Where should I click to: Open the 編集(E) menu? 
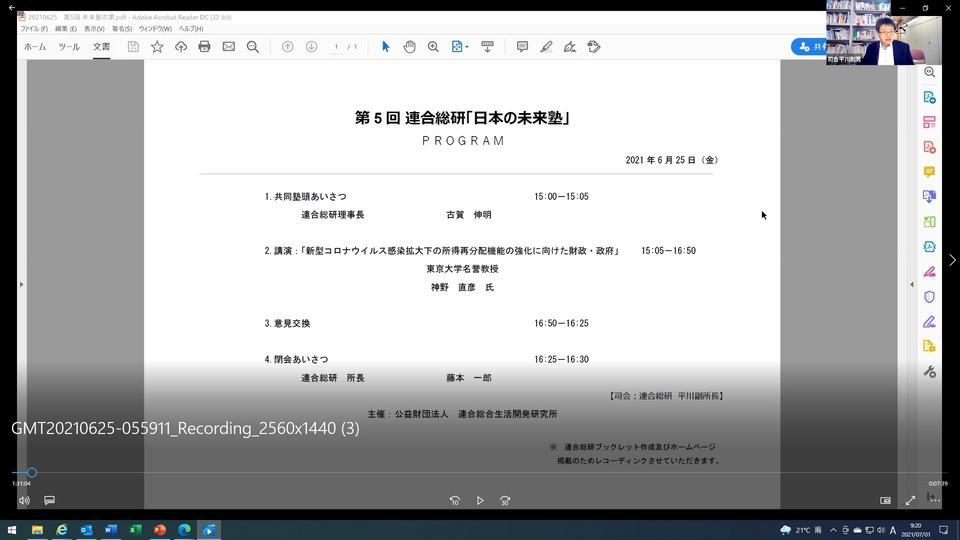coord(66,29)
